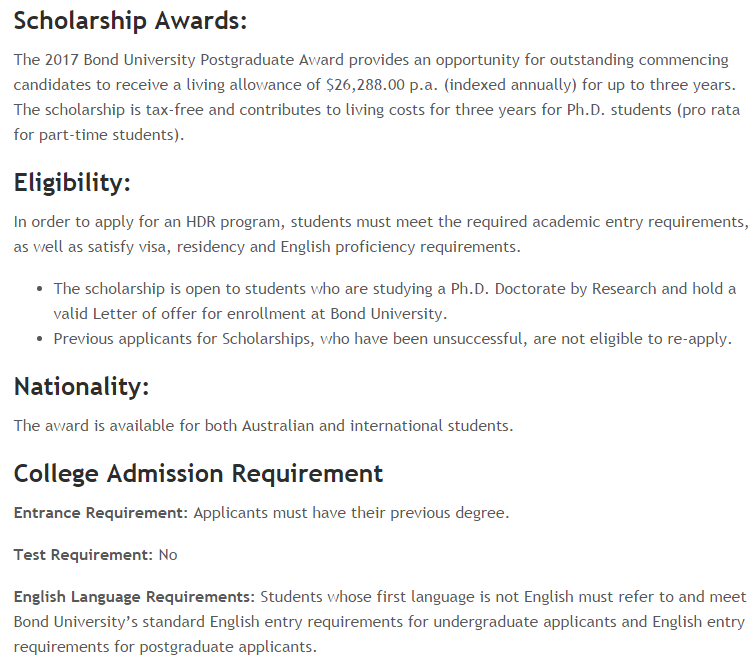Click the bullet about previous applicants
The image size is (752, 670).
pyautogui.click(x=392, y=339)
